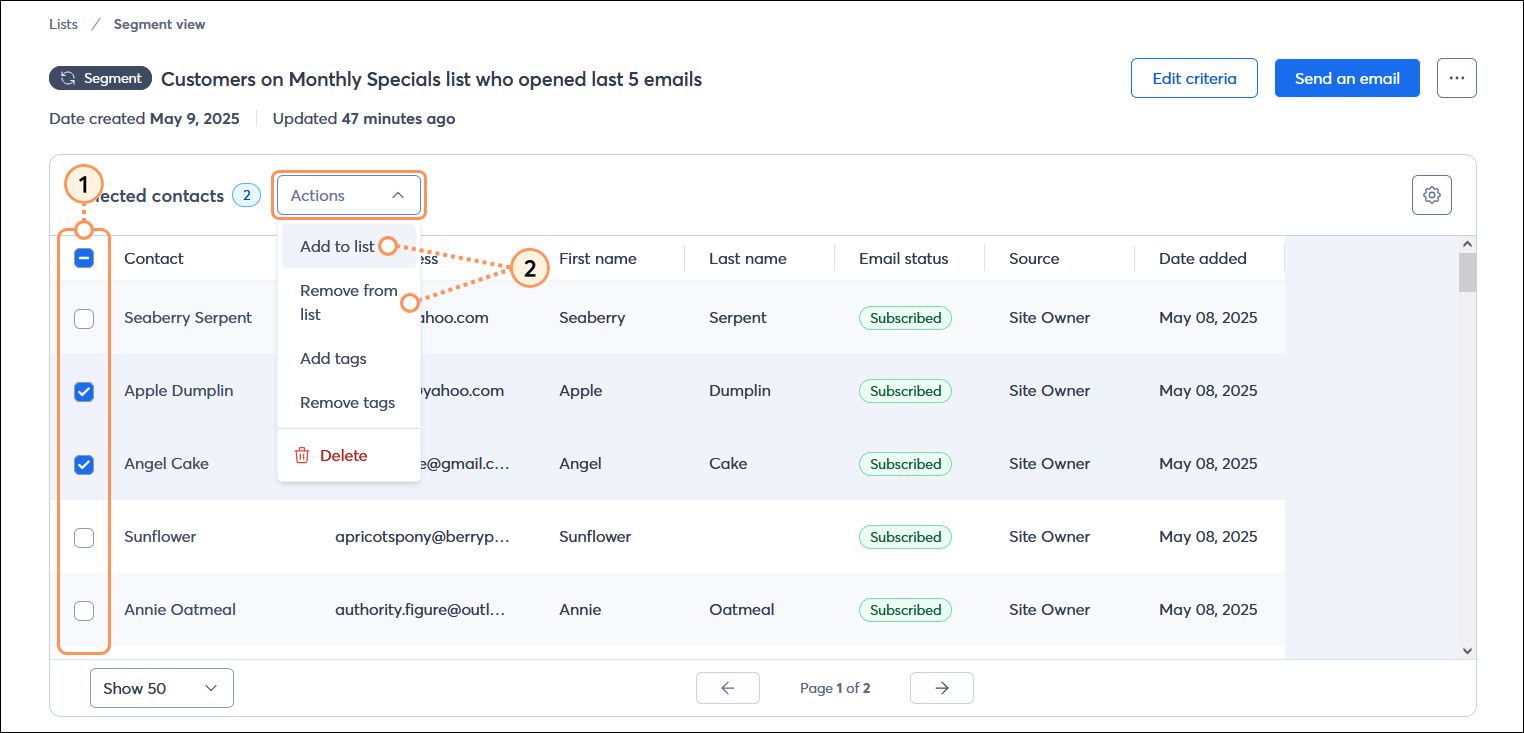Sort by the Last name column header
1524x733 pixels.
pos(748,258)
